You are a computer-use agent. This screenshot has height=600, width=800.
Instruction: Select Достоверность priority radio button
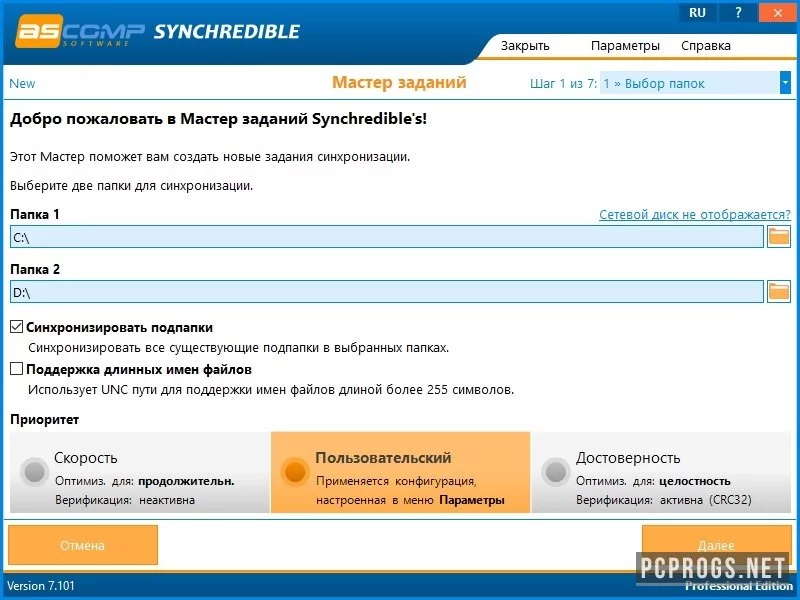(556, 472)
